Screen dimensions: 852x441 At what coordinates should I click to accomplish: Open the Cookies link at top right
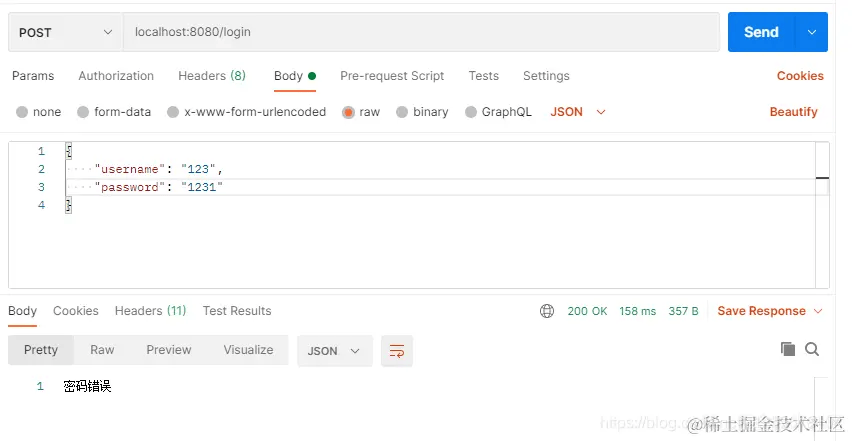[800, 76]
